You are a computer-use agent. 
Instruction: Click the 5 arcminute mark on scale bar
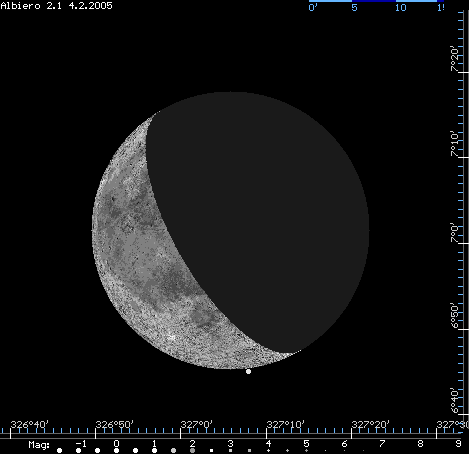[x=354, y=8]
